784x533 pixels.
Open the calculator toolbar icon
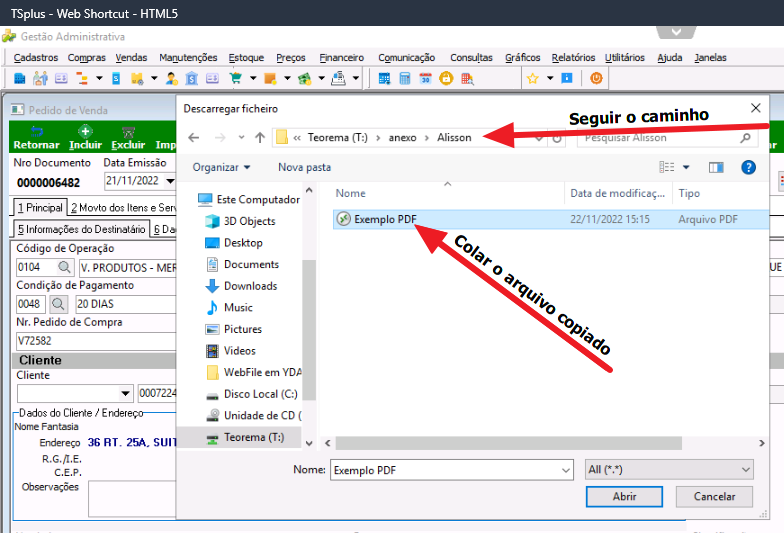[405, 78]
